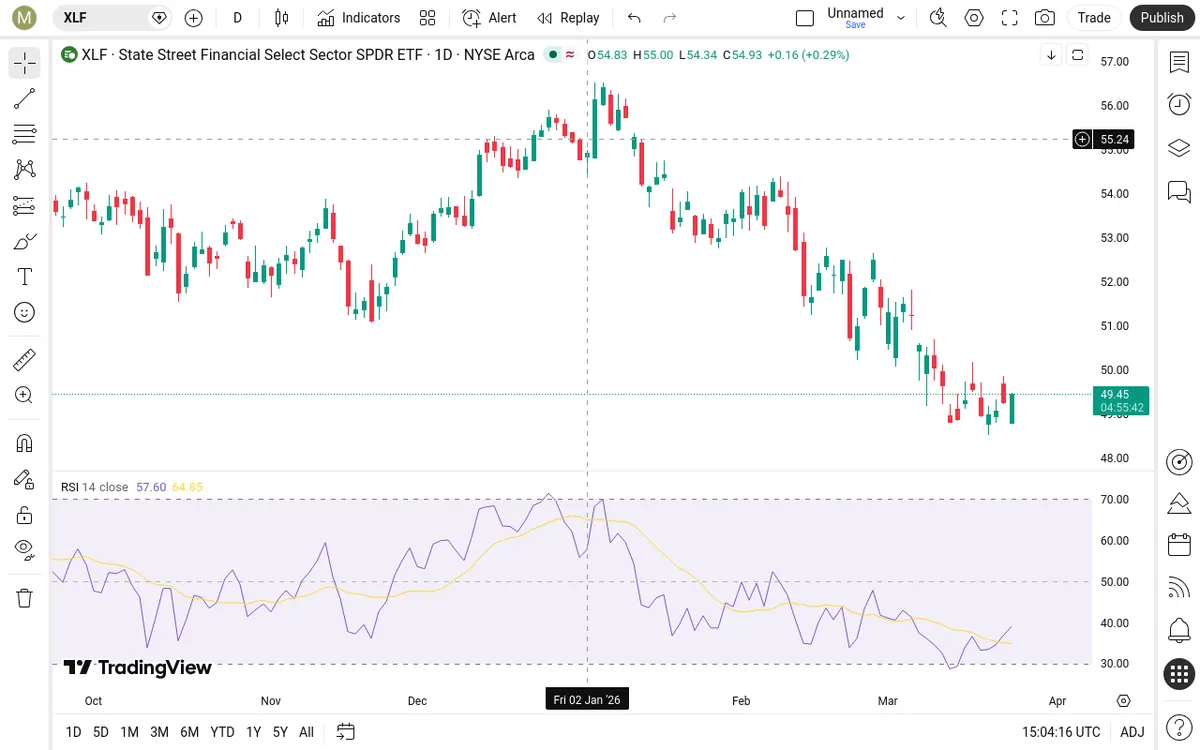Toggle the layout square icon beside Unnamed
Viewport: 1200px width, 750px height.
click(x=805, y=18)
